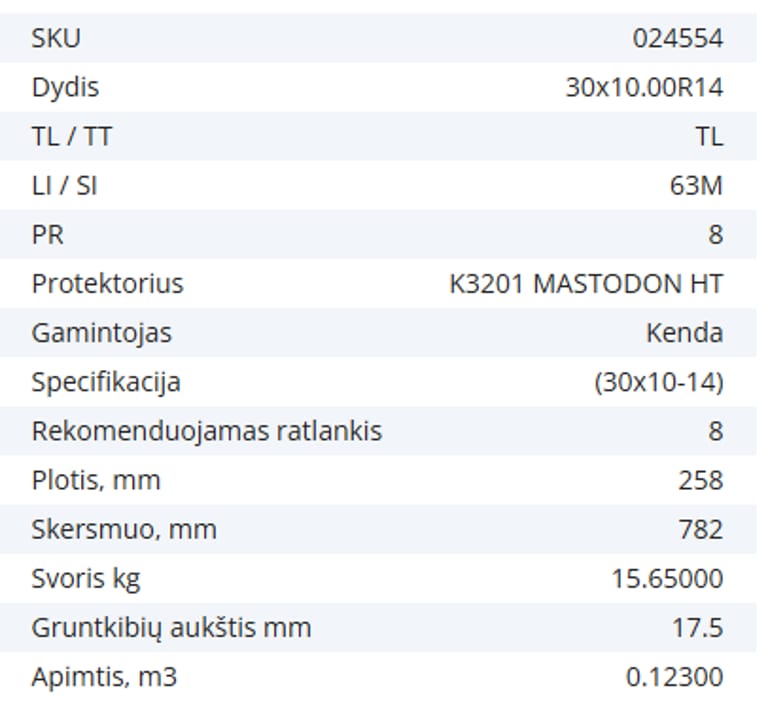Select the Dydis value 30x10.00R14
This screenshot has height=722, width=768.
click(x=643, y=88)
